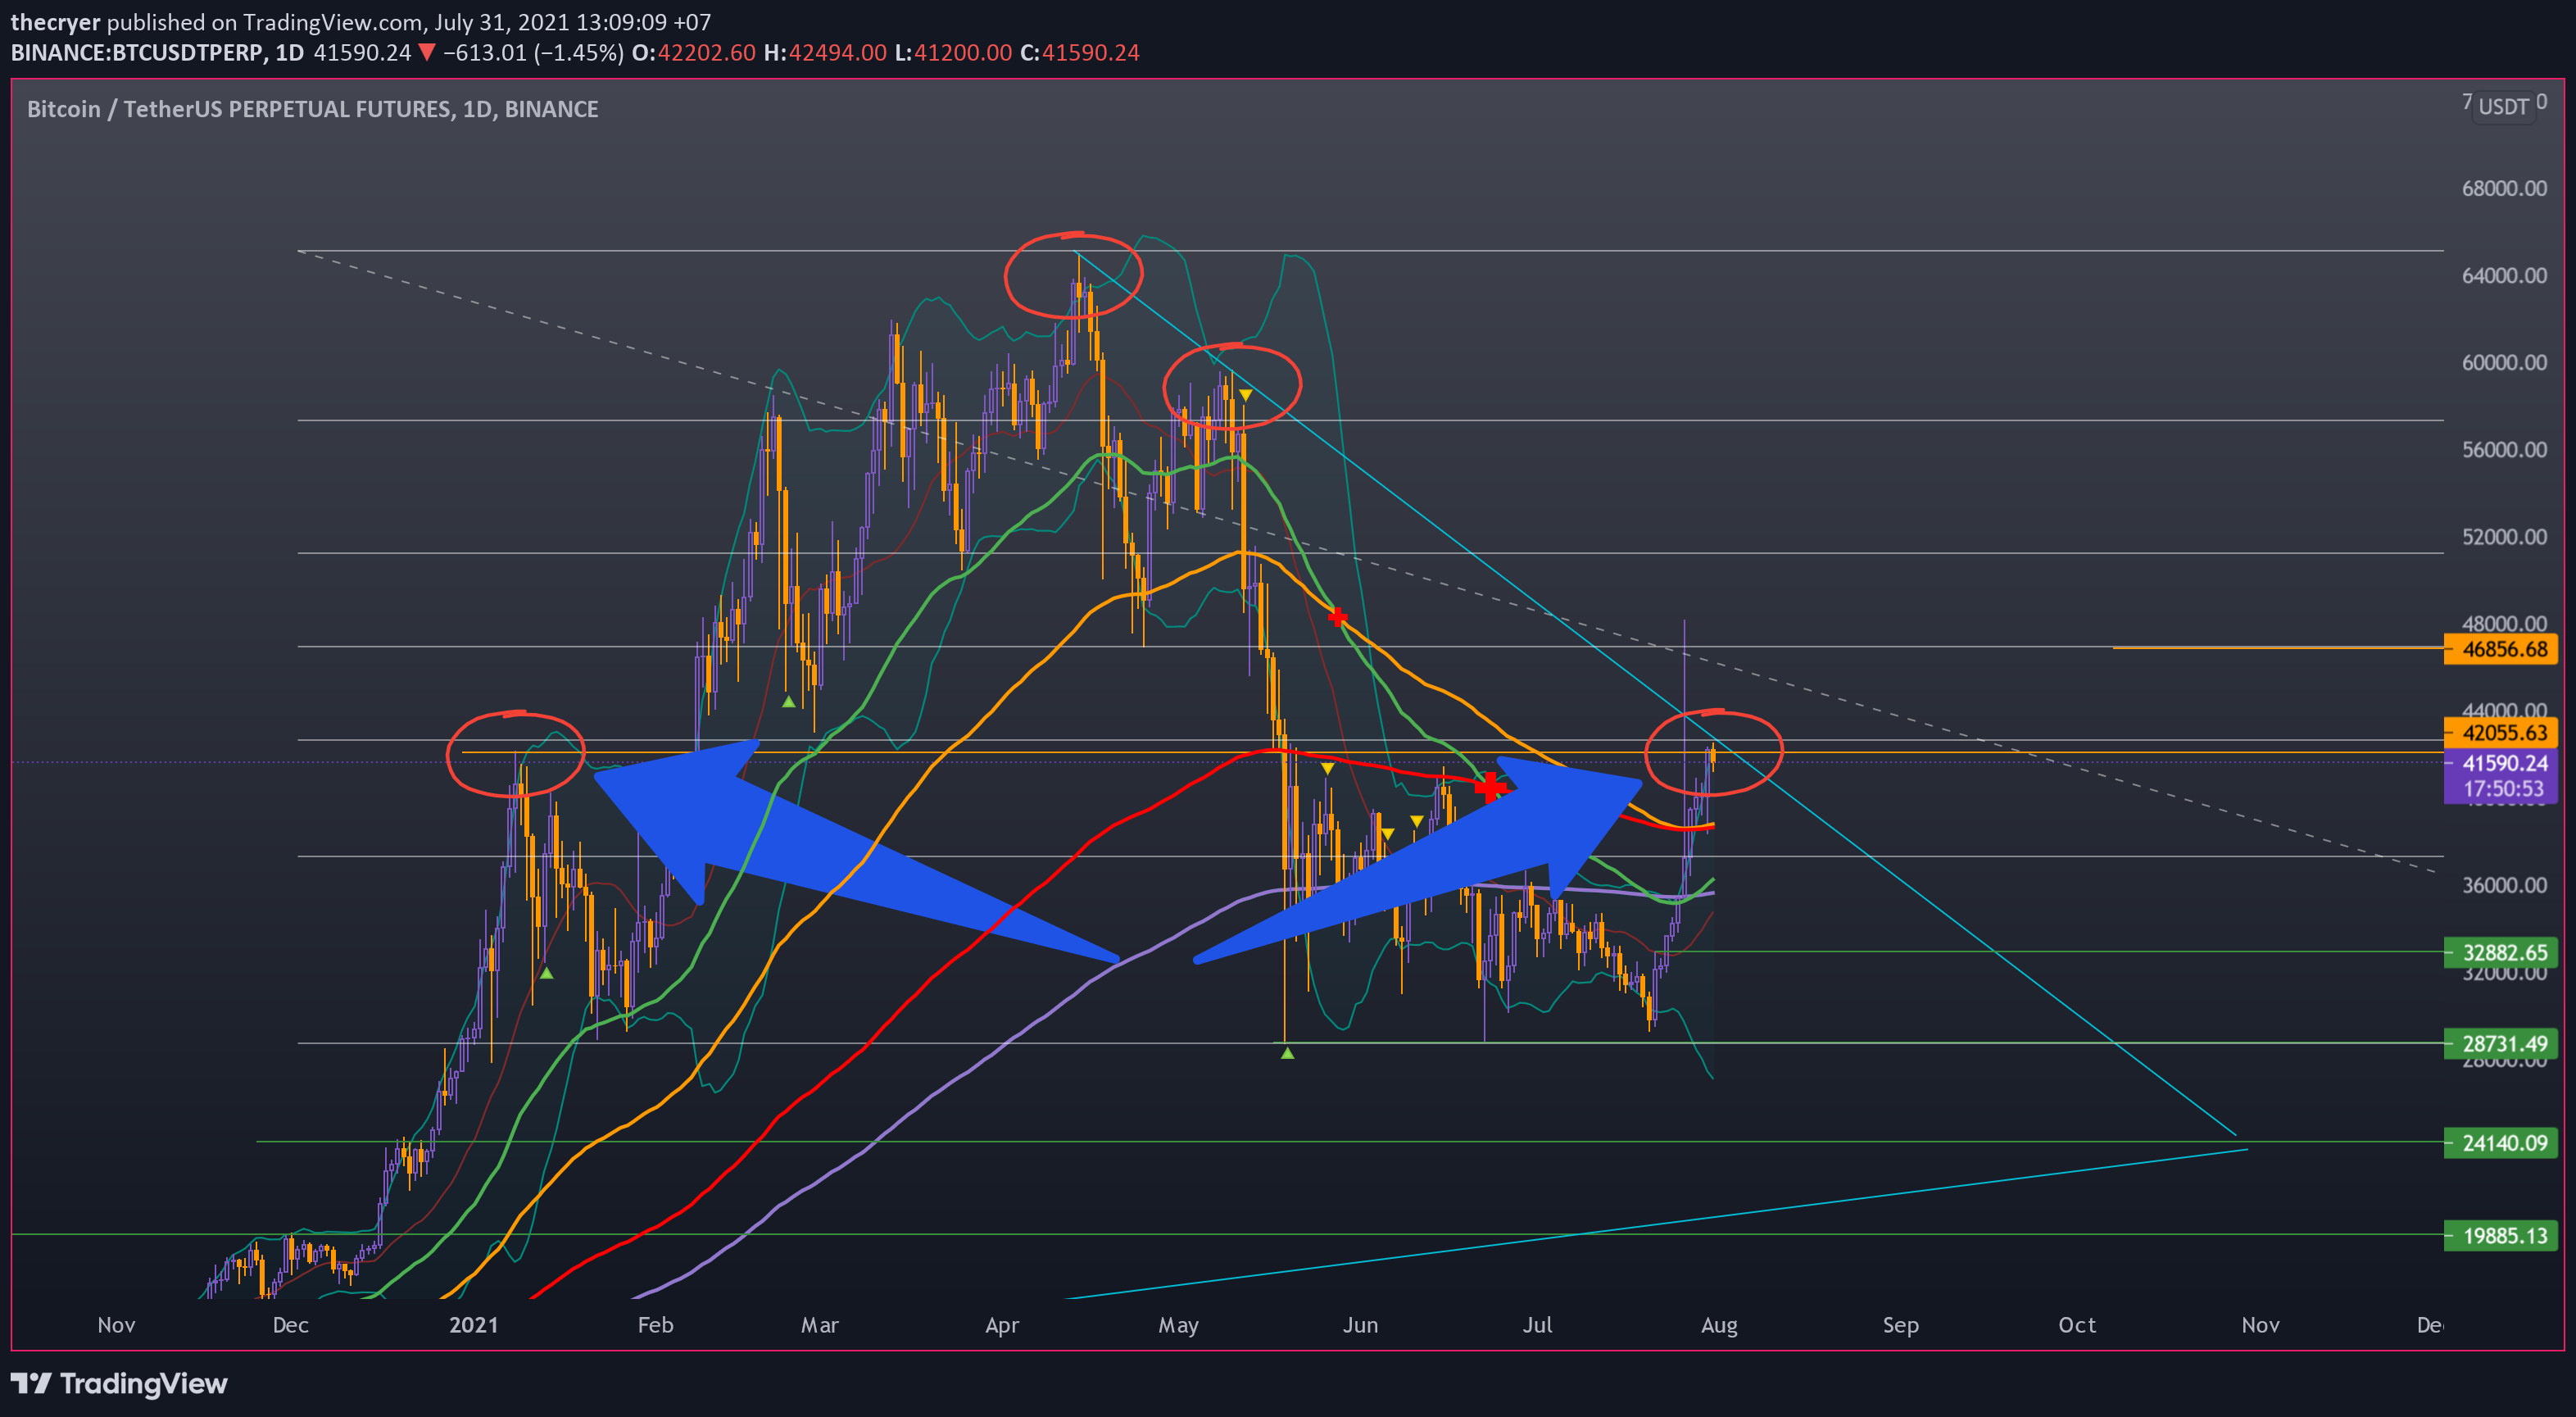Click the green up-triangle in mid January

coord(546,972)
